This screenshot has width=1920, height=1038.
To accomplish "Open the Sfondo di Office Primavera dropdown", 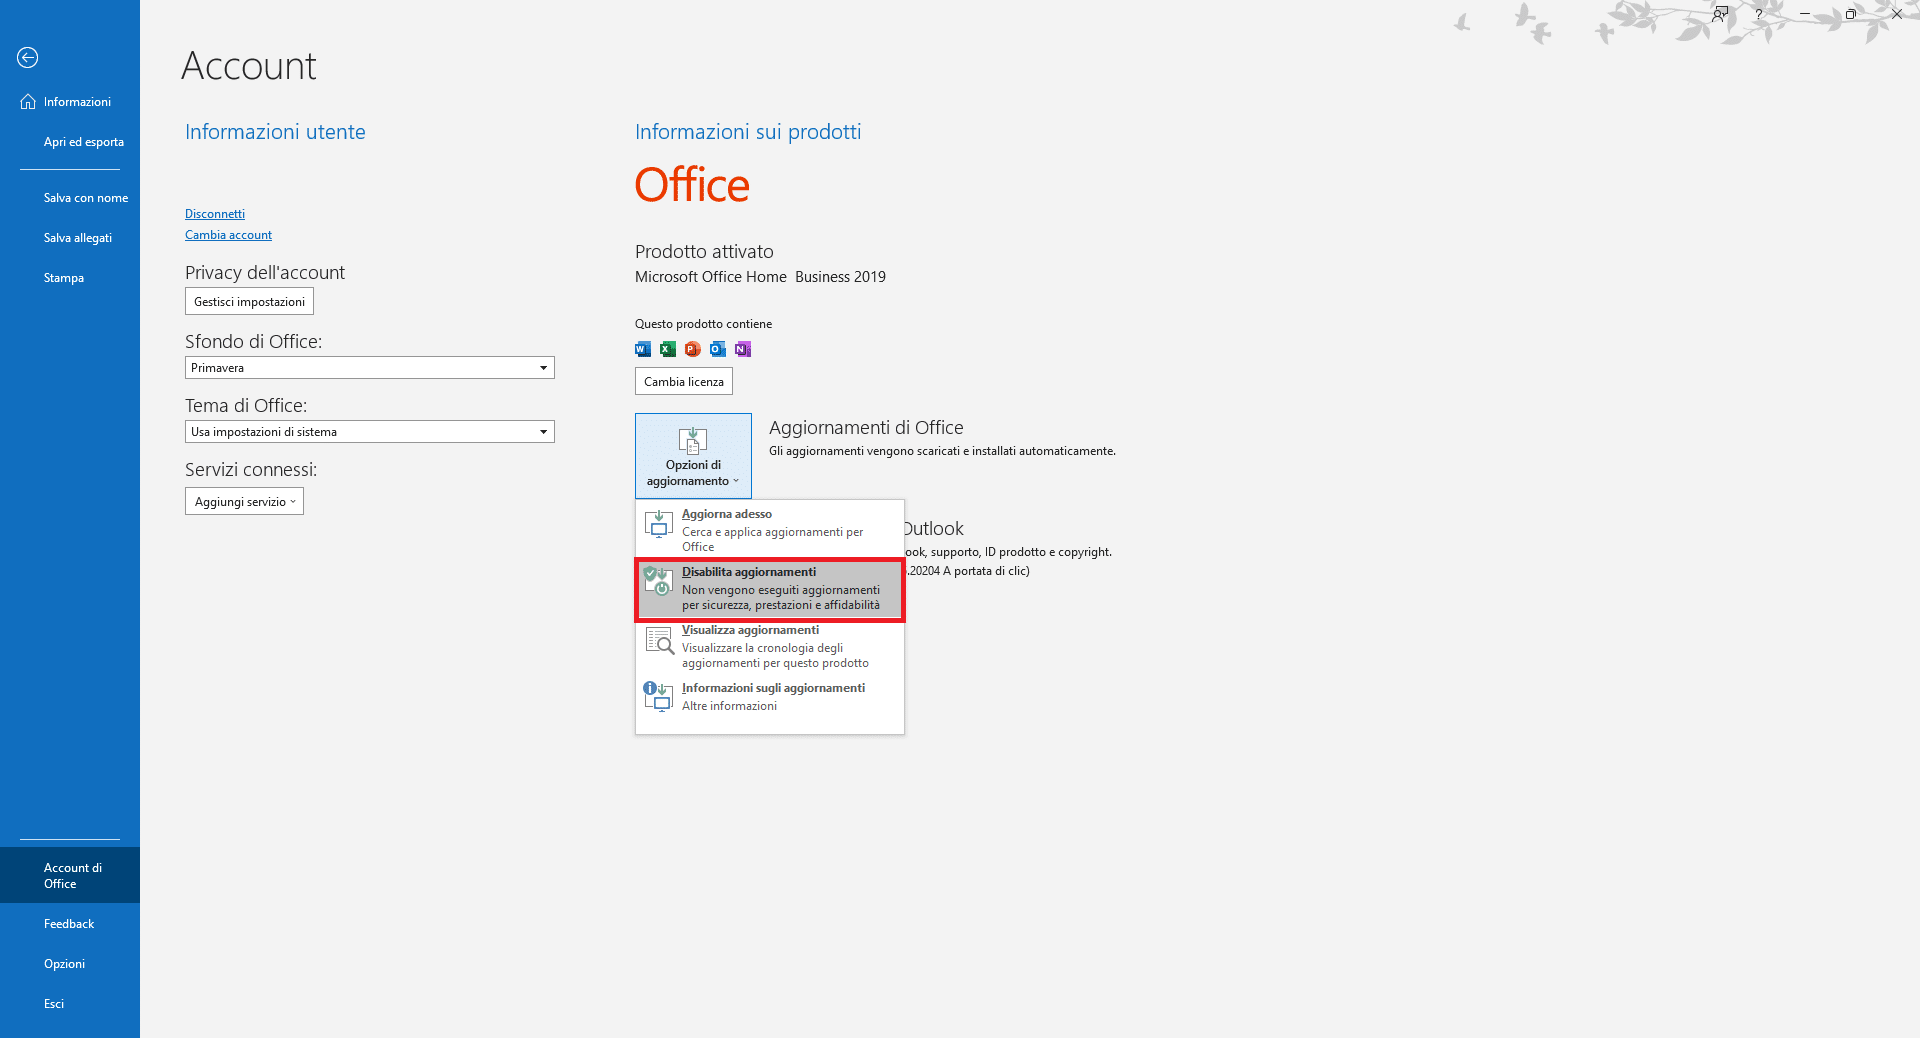I will tap(370, 368).
